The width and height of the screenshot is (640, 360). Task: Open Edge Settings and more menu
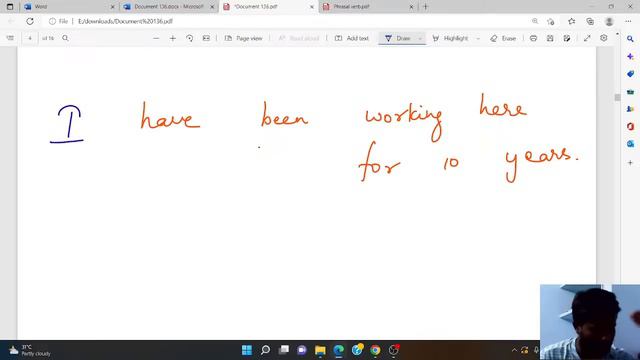coord(628,21)
